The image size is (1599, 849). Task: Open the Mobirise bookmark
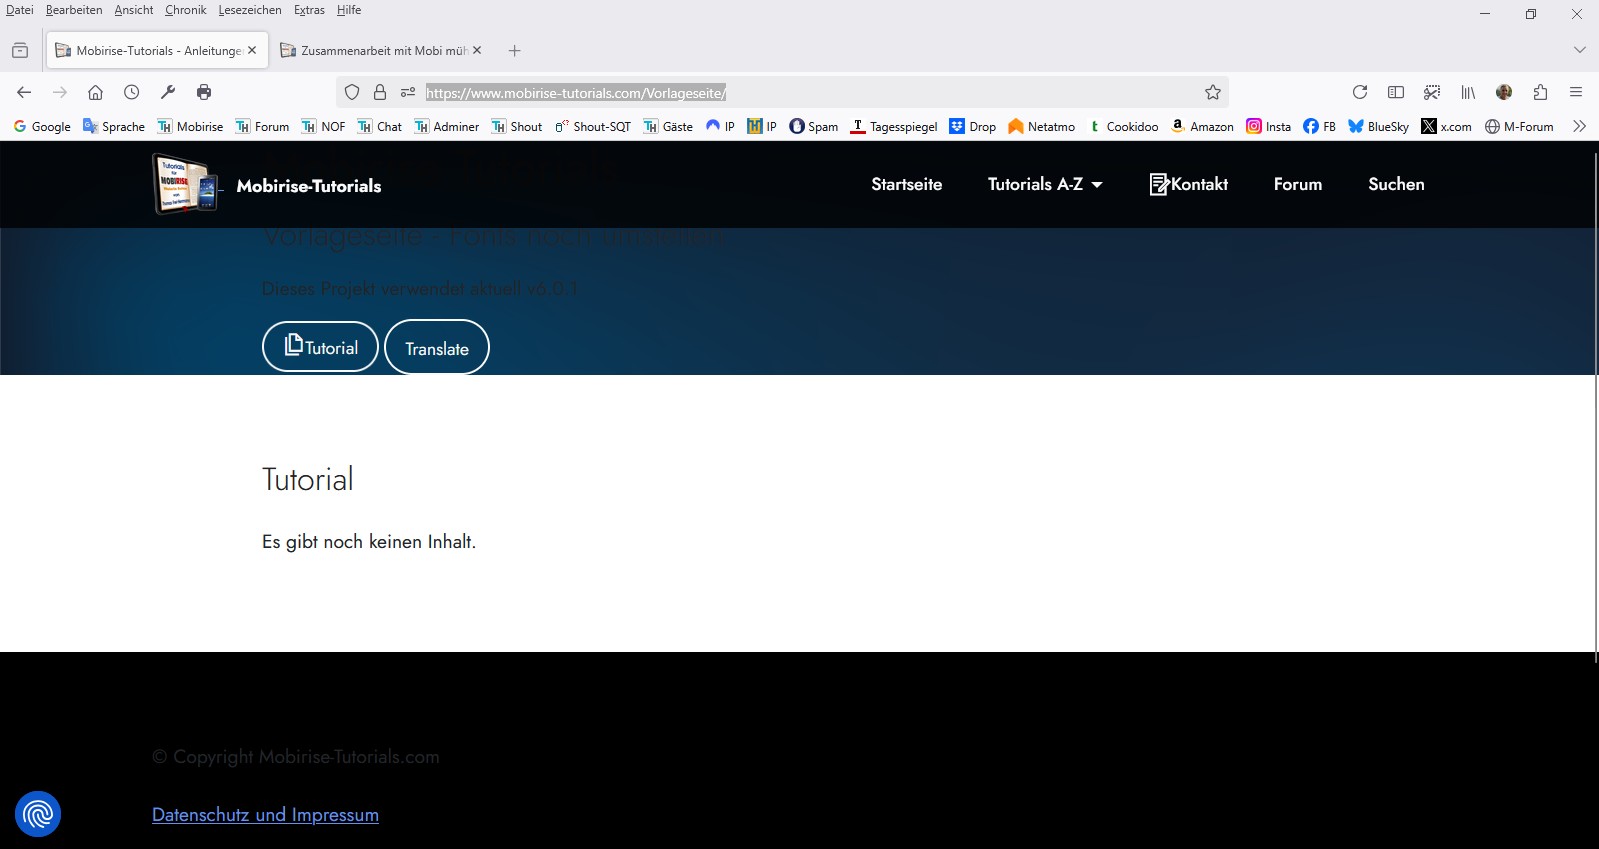point(190,126)
